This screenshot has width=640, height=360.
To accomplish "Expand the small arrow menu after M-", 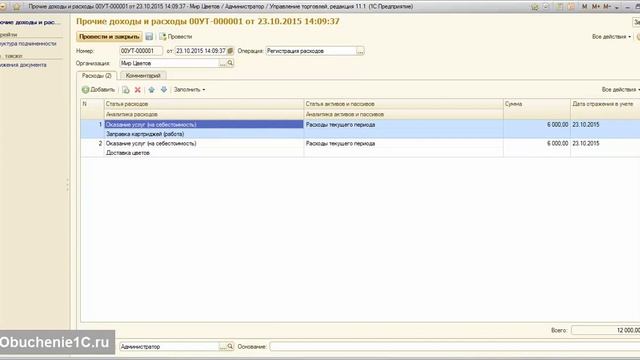I will [x=617, y=7].
